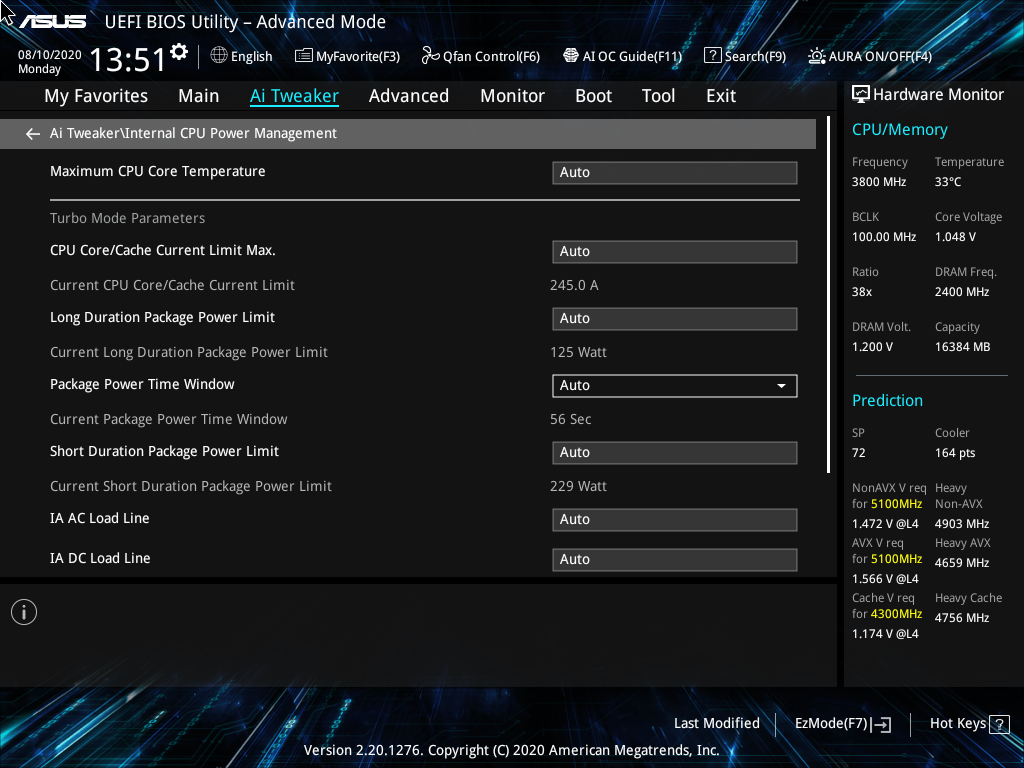Viewport: 1024px width, 768px height.
Task: Open the IA AC Load Line selector
Action: pos(674,519)
